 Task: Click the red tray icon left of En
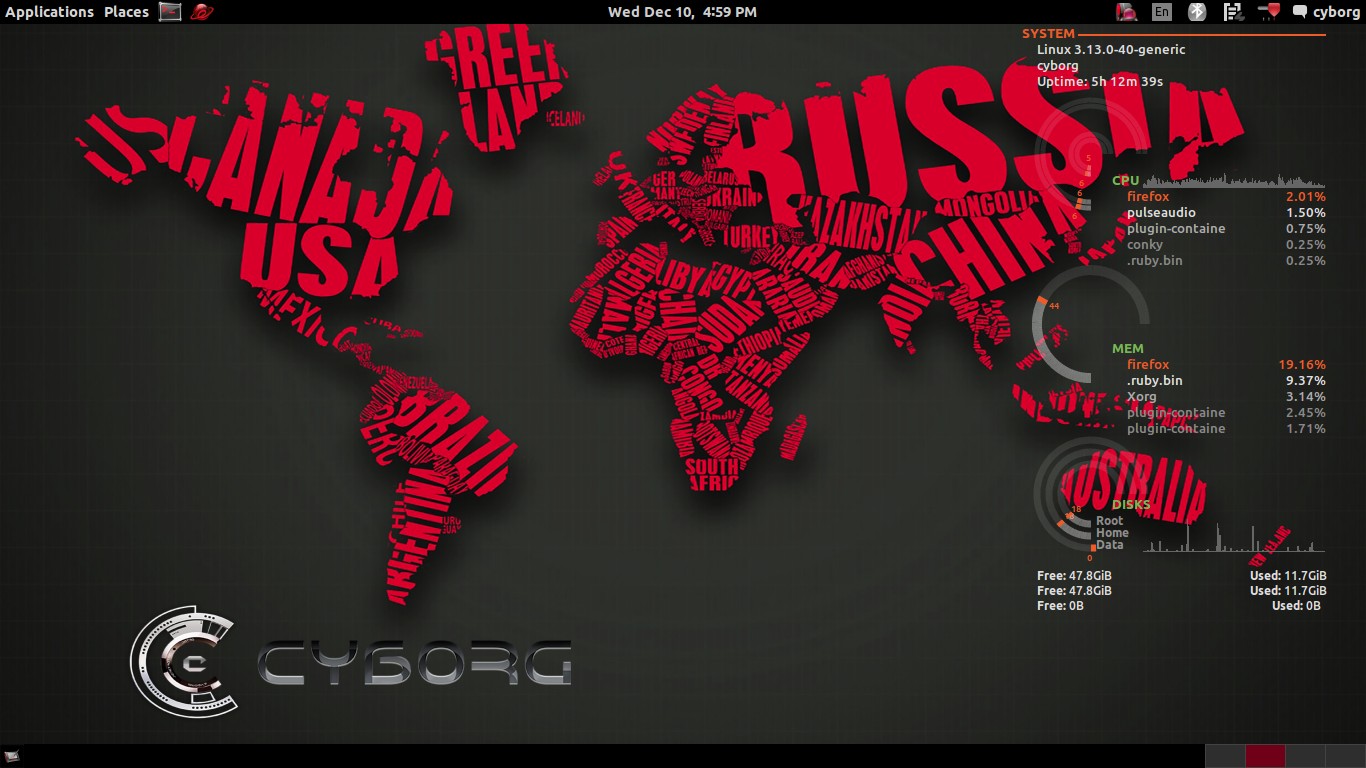pos(1127,12)
